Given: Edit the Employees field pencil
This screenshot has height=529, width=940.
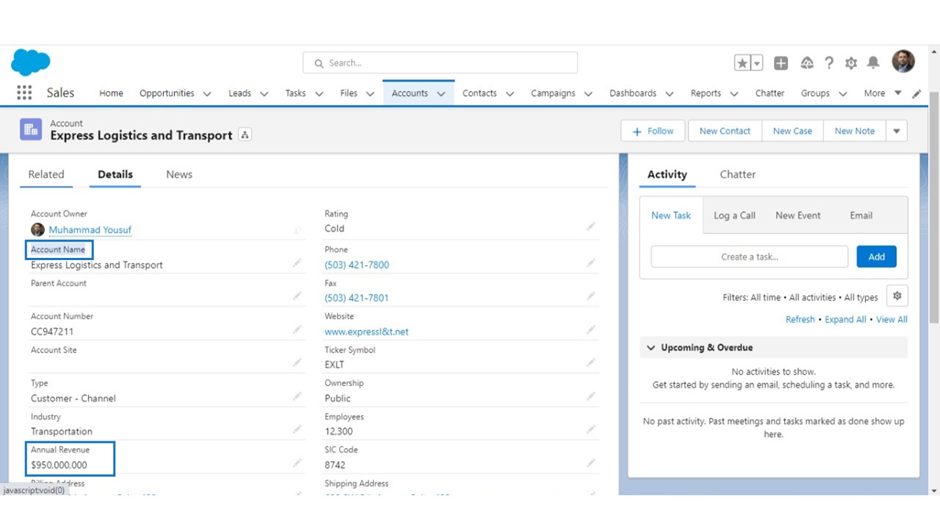Looking at the screenshot, I should 590,429.
